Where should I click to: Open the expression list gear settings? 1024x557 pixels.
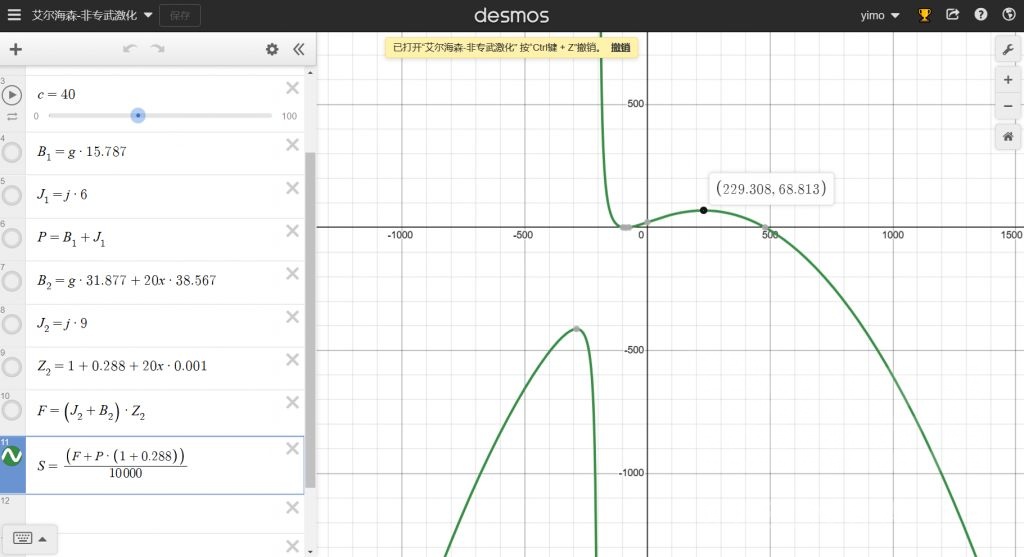(272, 50)
